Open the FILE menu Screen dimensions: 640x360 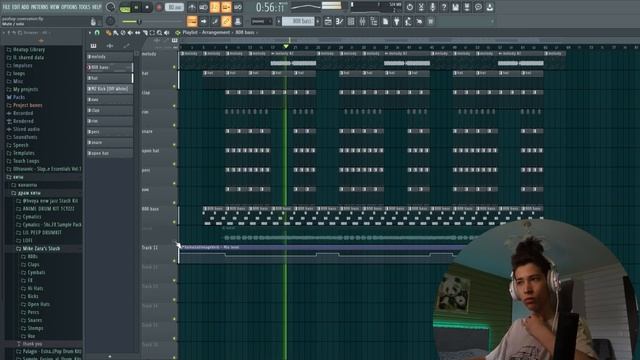(6, 7)
